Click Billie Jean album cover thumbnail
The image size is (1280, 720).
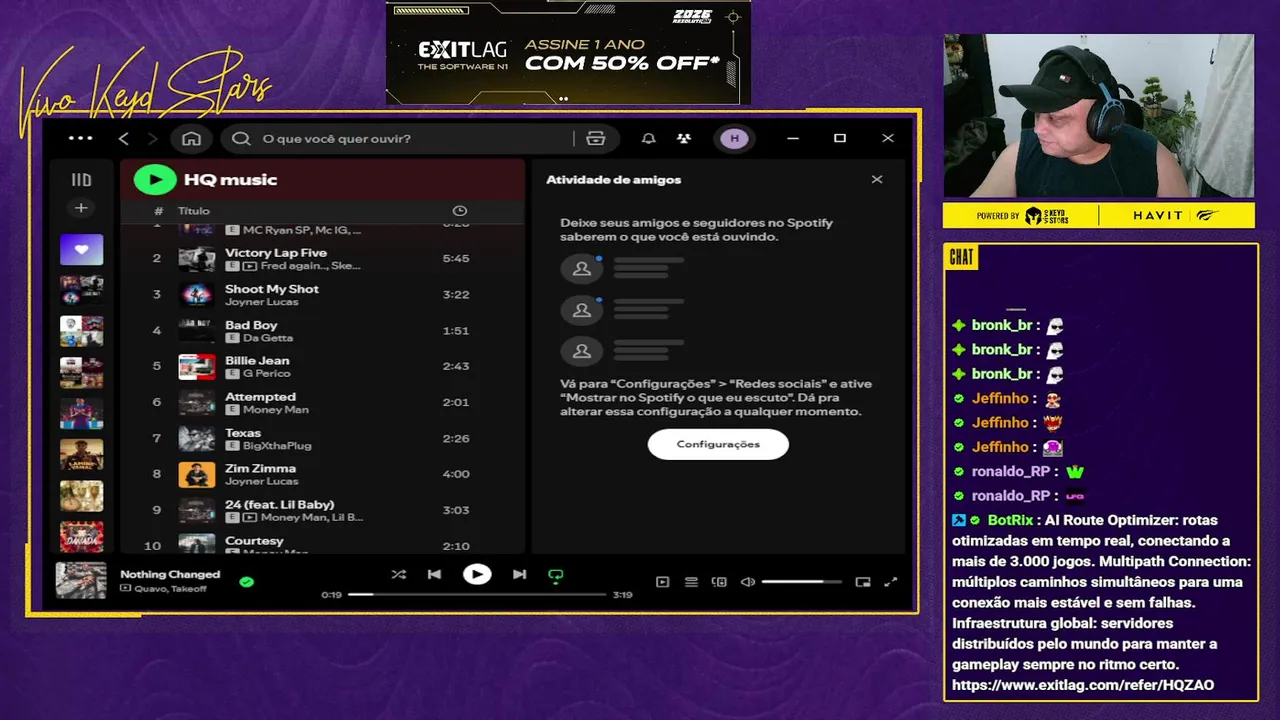pyautogui.click(x=197, y=366)
